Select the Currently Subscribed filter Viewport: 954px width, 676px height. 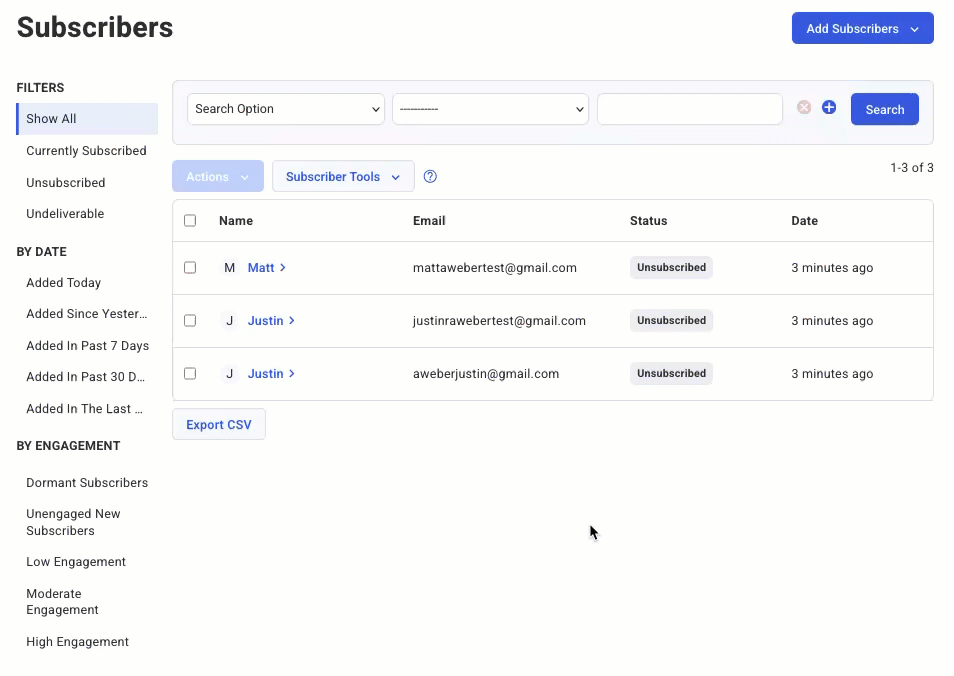[x=86, y=151]
